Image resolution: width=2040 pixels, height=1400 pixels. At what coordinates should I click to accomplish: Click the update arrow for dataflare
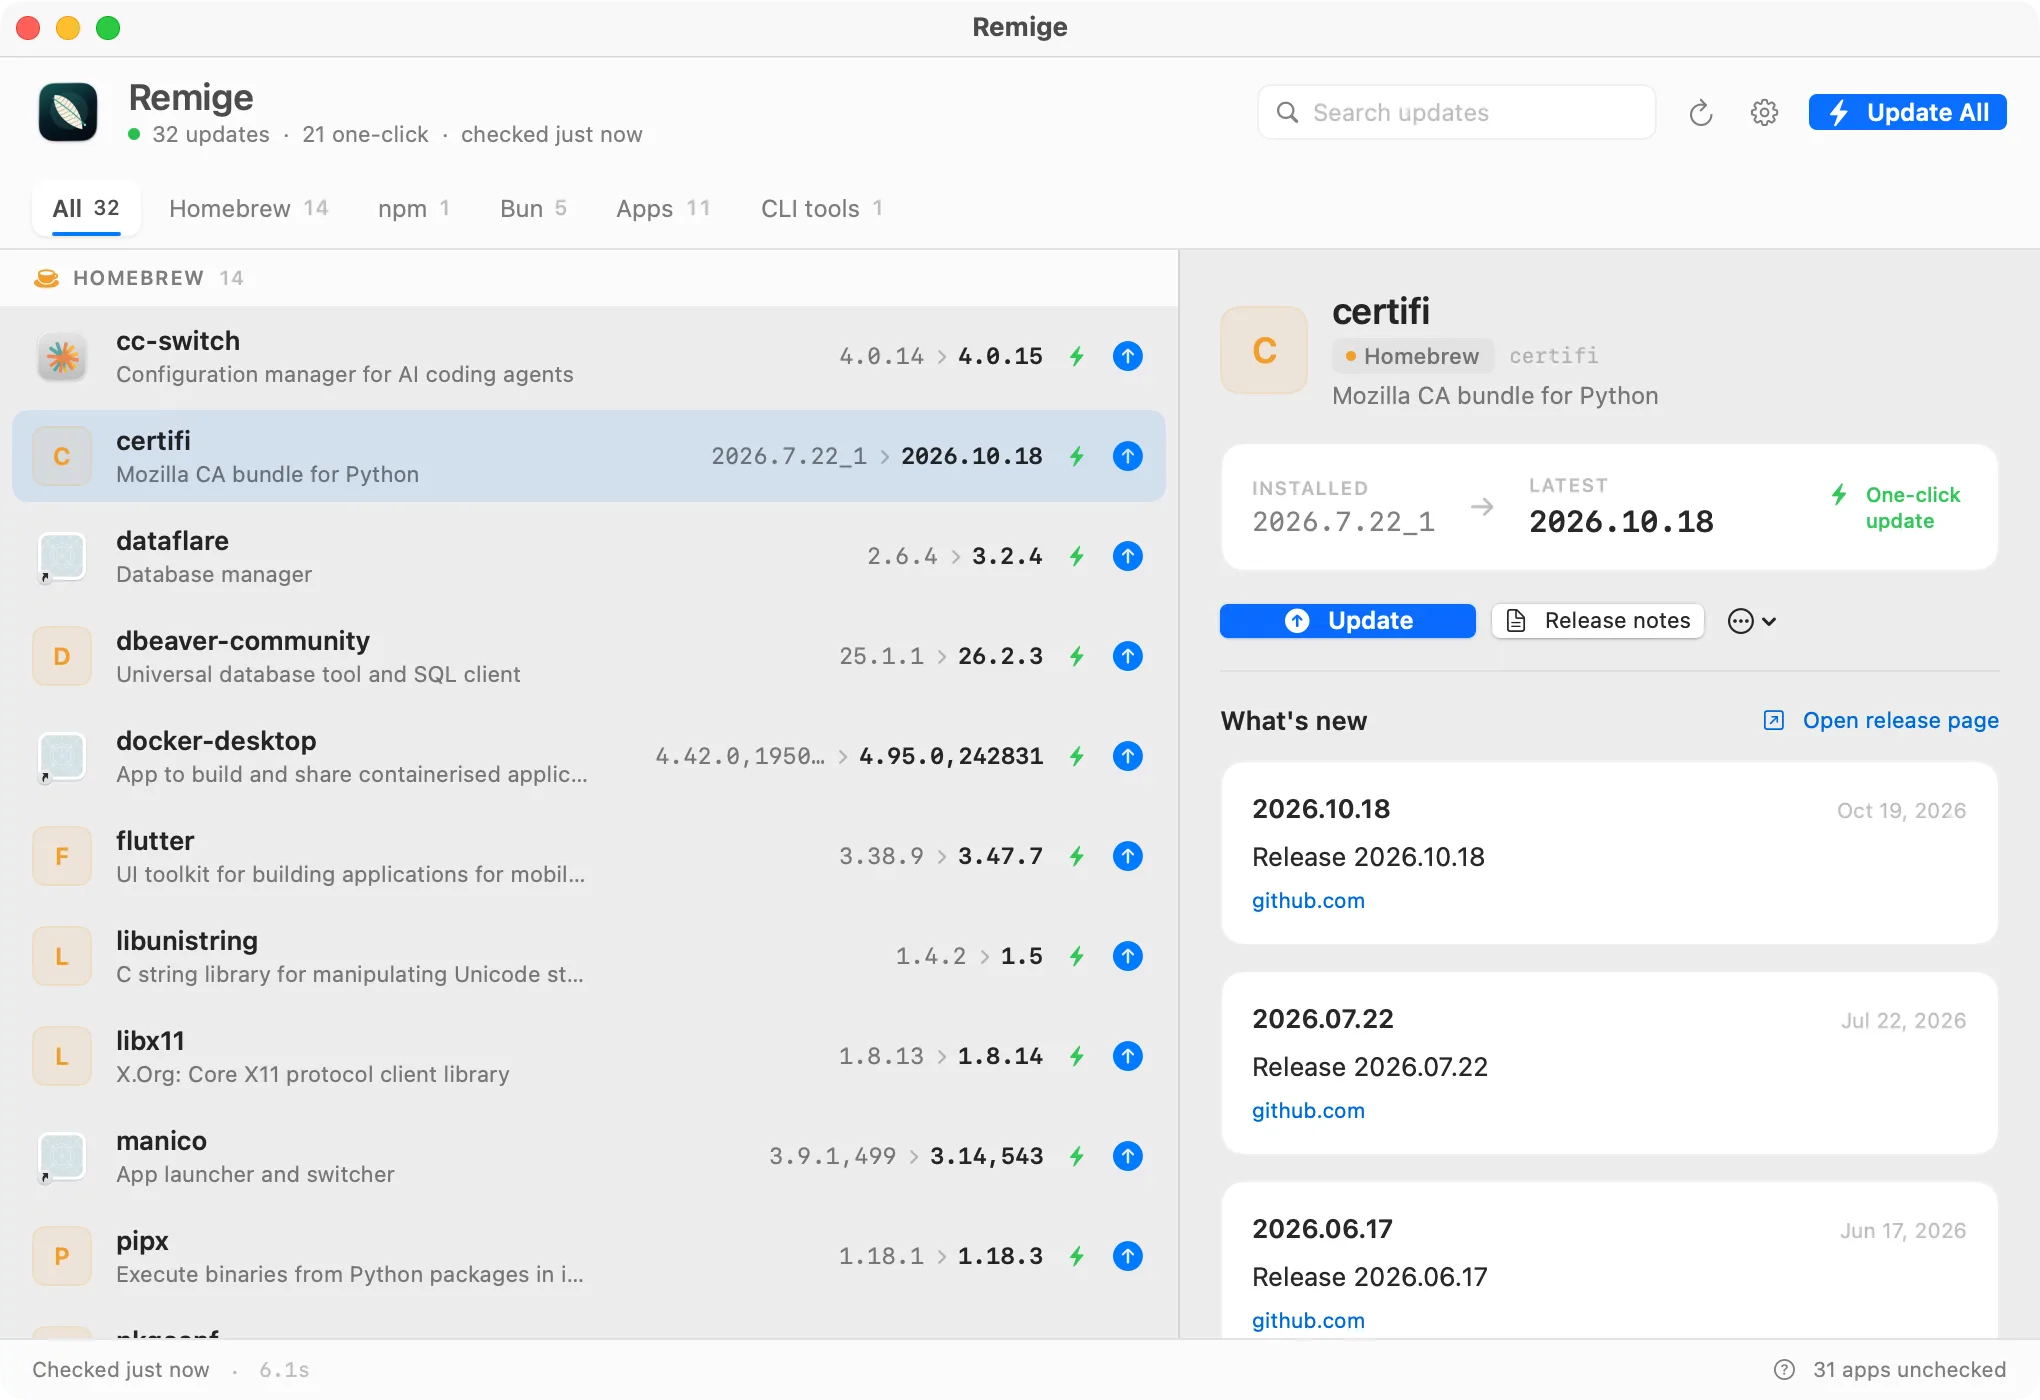coord(1127,556)
